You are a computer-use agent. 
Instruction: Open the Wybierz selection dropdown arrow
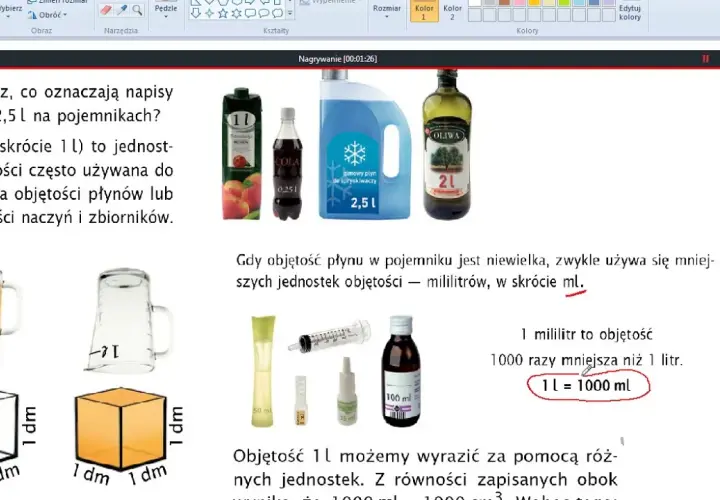tap(8, 17)
